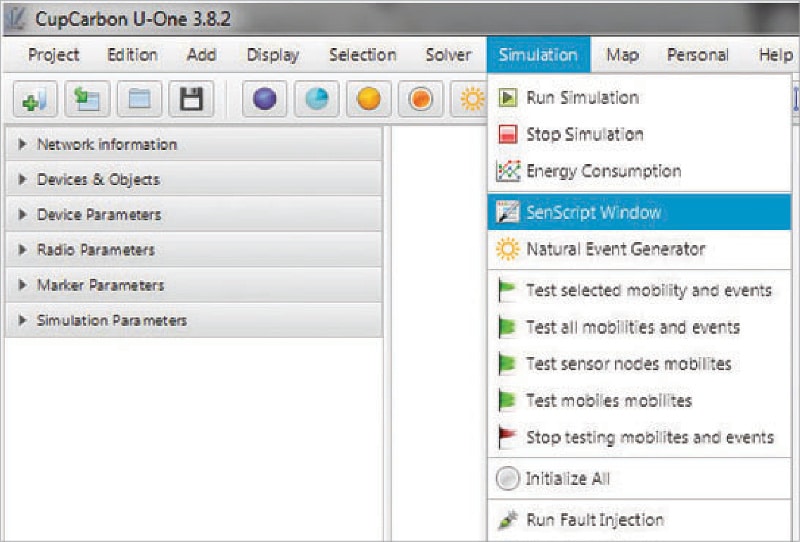Select Test selected mobility and events
Viewport: 800px width, 542px height.
click(639, 290)
